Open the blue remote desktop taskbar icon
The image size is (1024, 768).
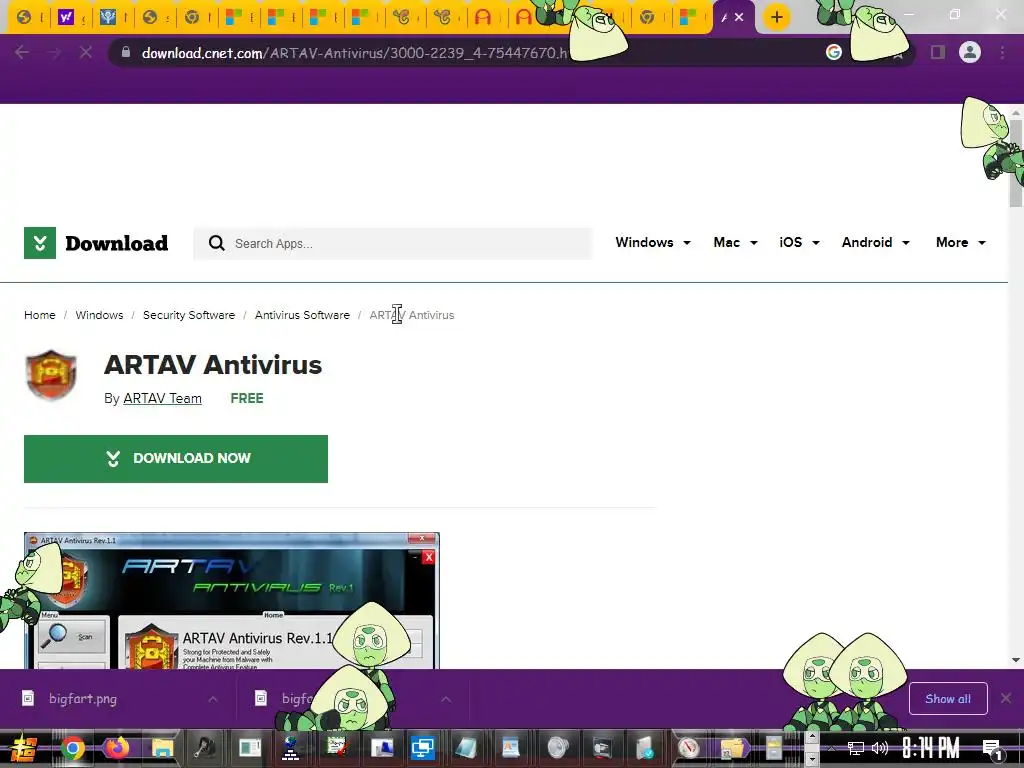click(x=423, y=748)
